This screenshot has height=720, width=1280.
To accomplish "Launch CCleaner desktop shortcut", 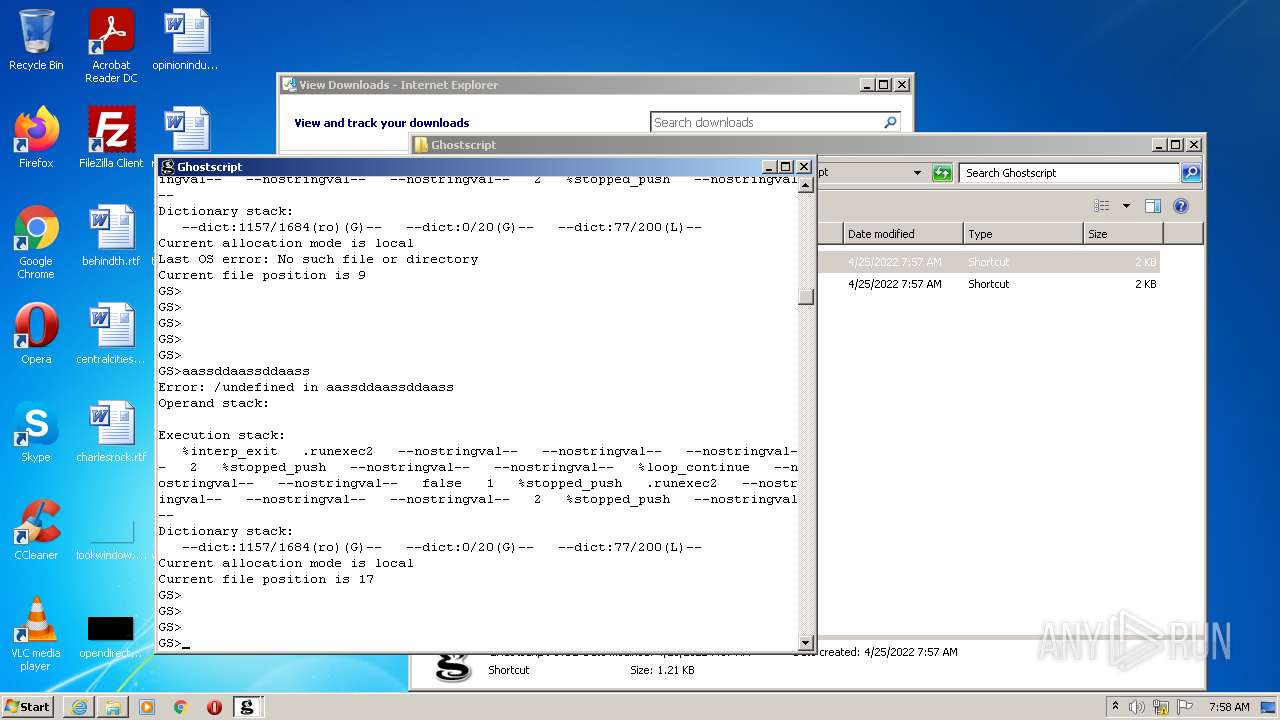I will [x=36, y=530].
